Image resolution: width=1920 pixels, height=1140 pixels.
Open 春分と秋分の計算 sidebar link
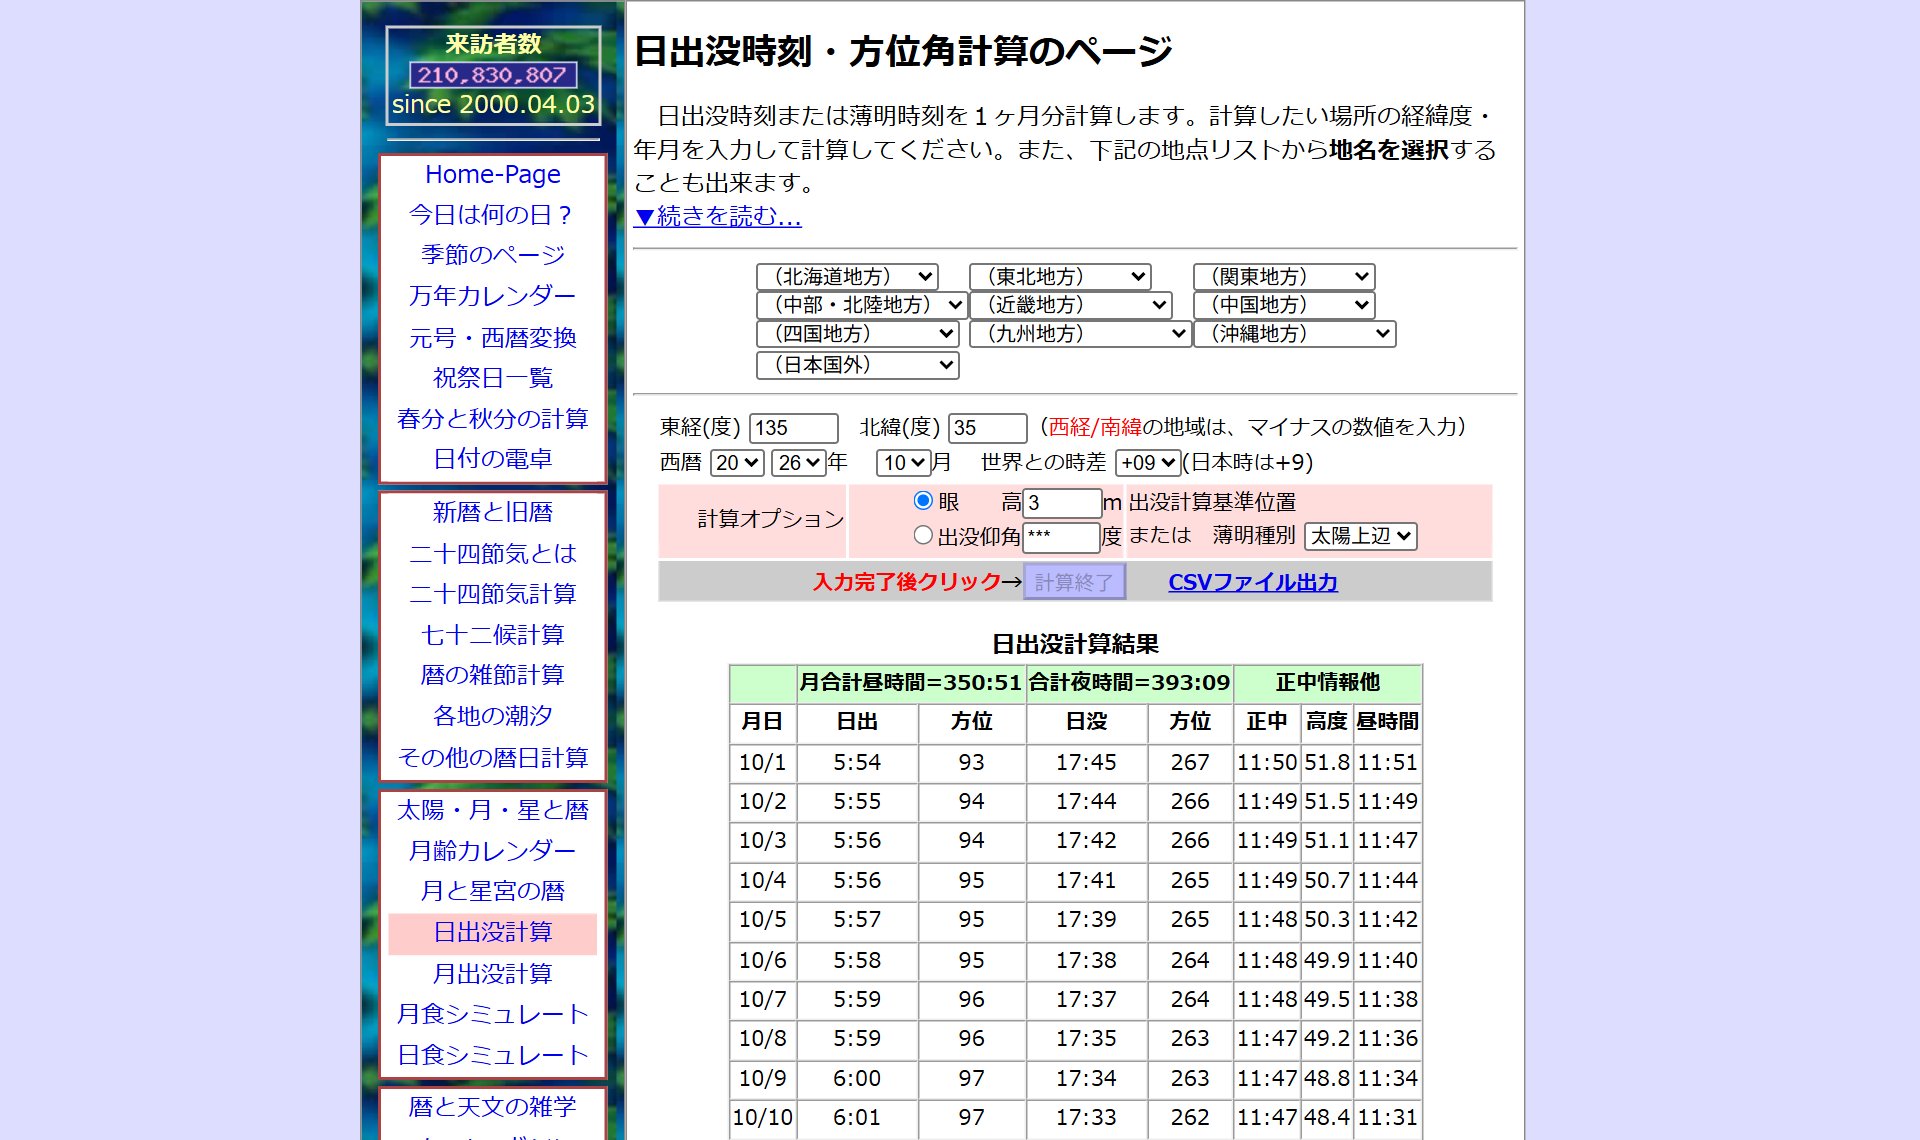tap(493, 418)
